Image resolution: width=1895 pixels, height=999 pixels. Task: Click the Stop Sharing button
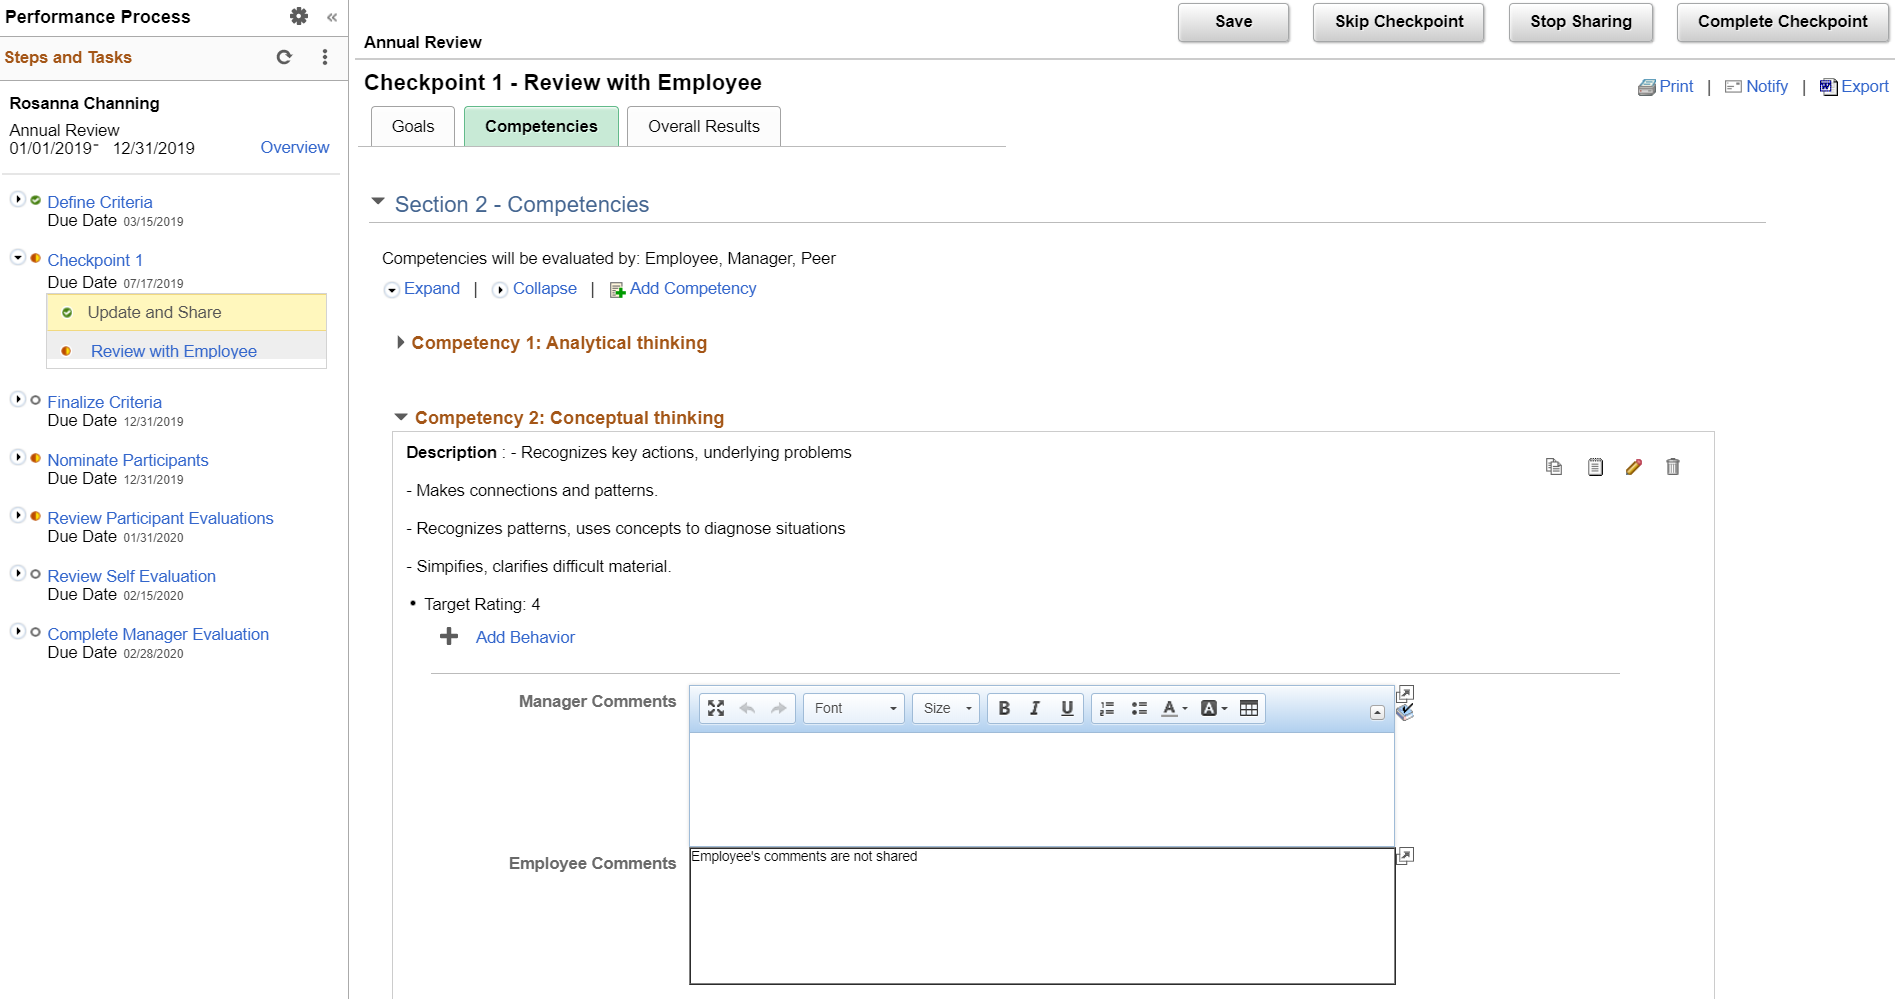click(x=1581, y=22)
